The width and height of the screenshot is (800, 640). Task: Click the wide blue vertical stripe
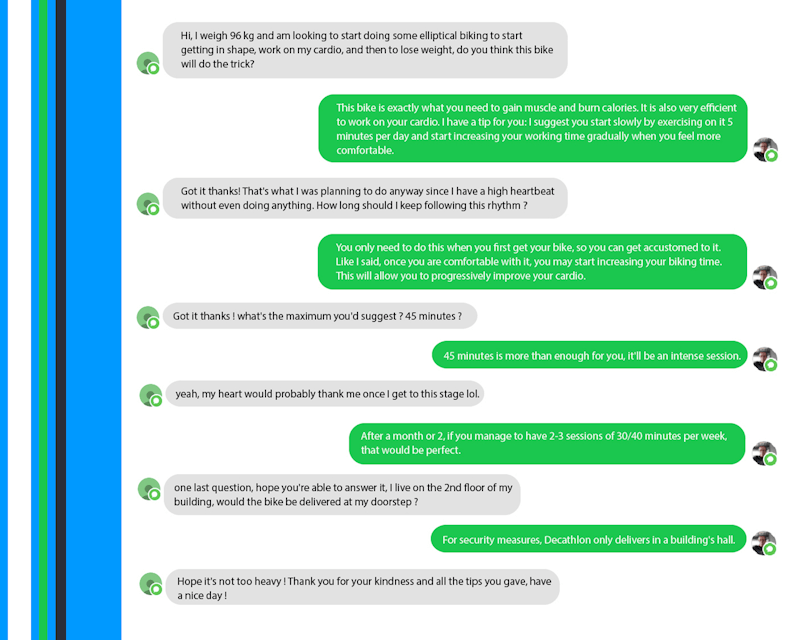point(94,320)
